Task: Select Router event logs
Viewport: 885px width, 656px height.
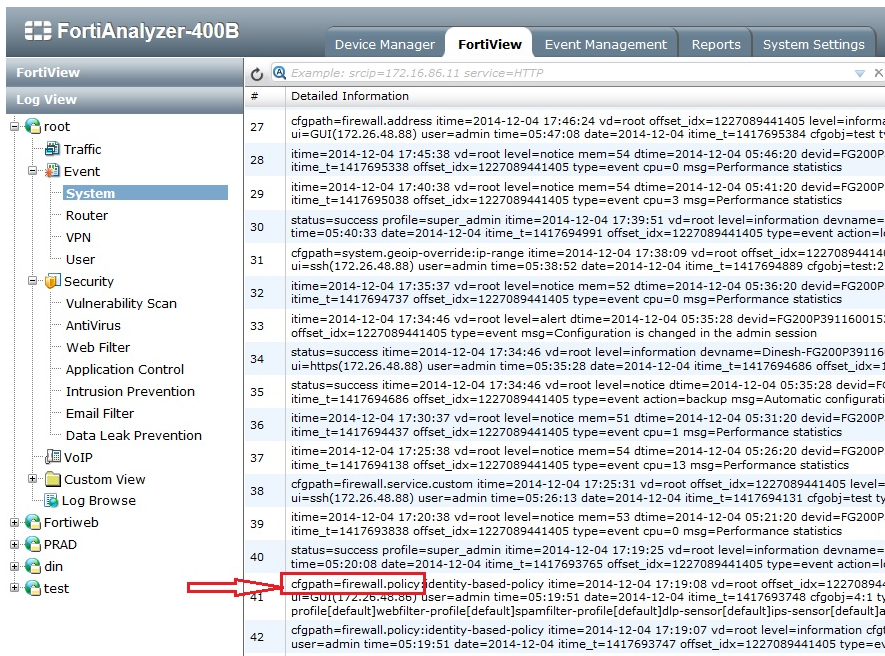Action: 87,215
